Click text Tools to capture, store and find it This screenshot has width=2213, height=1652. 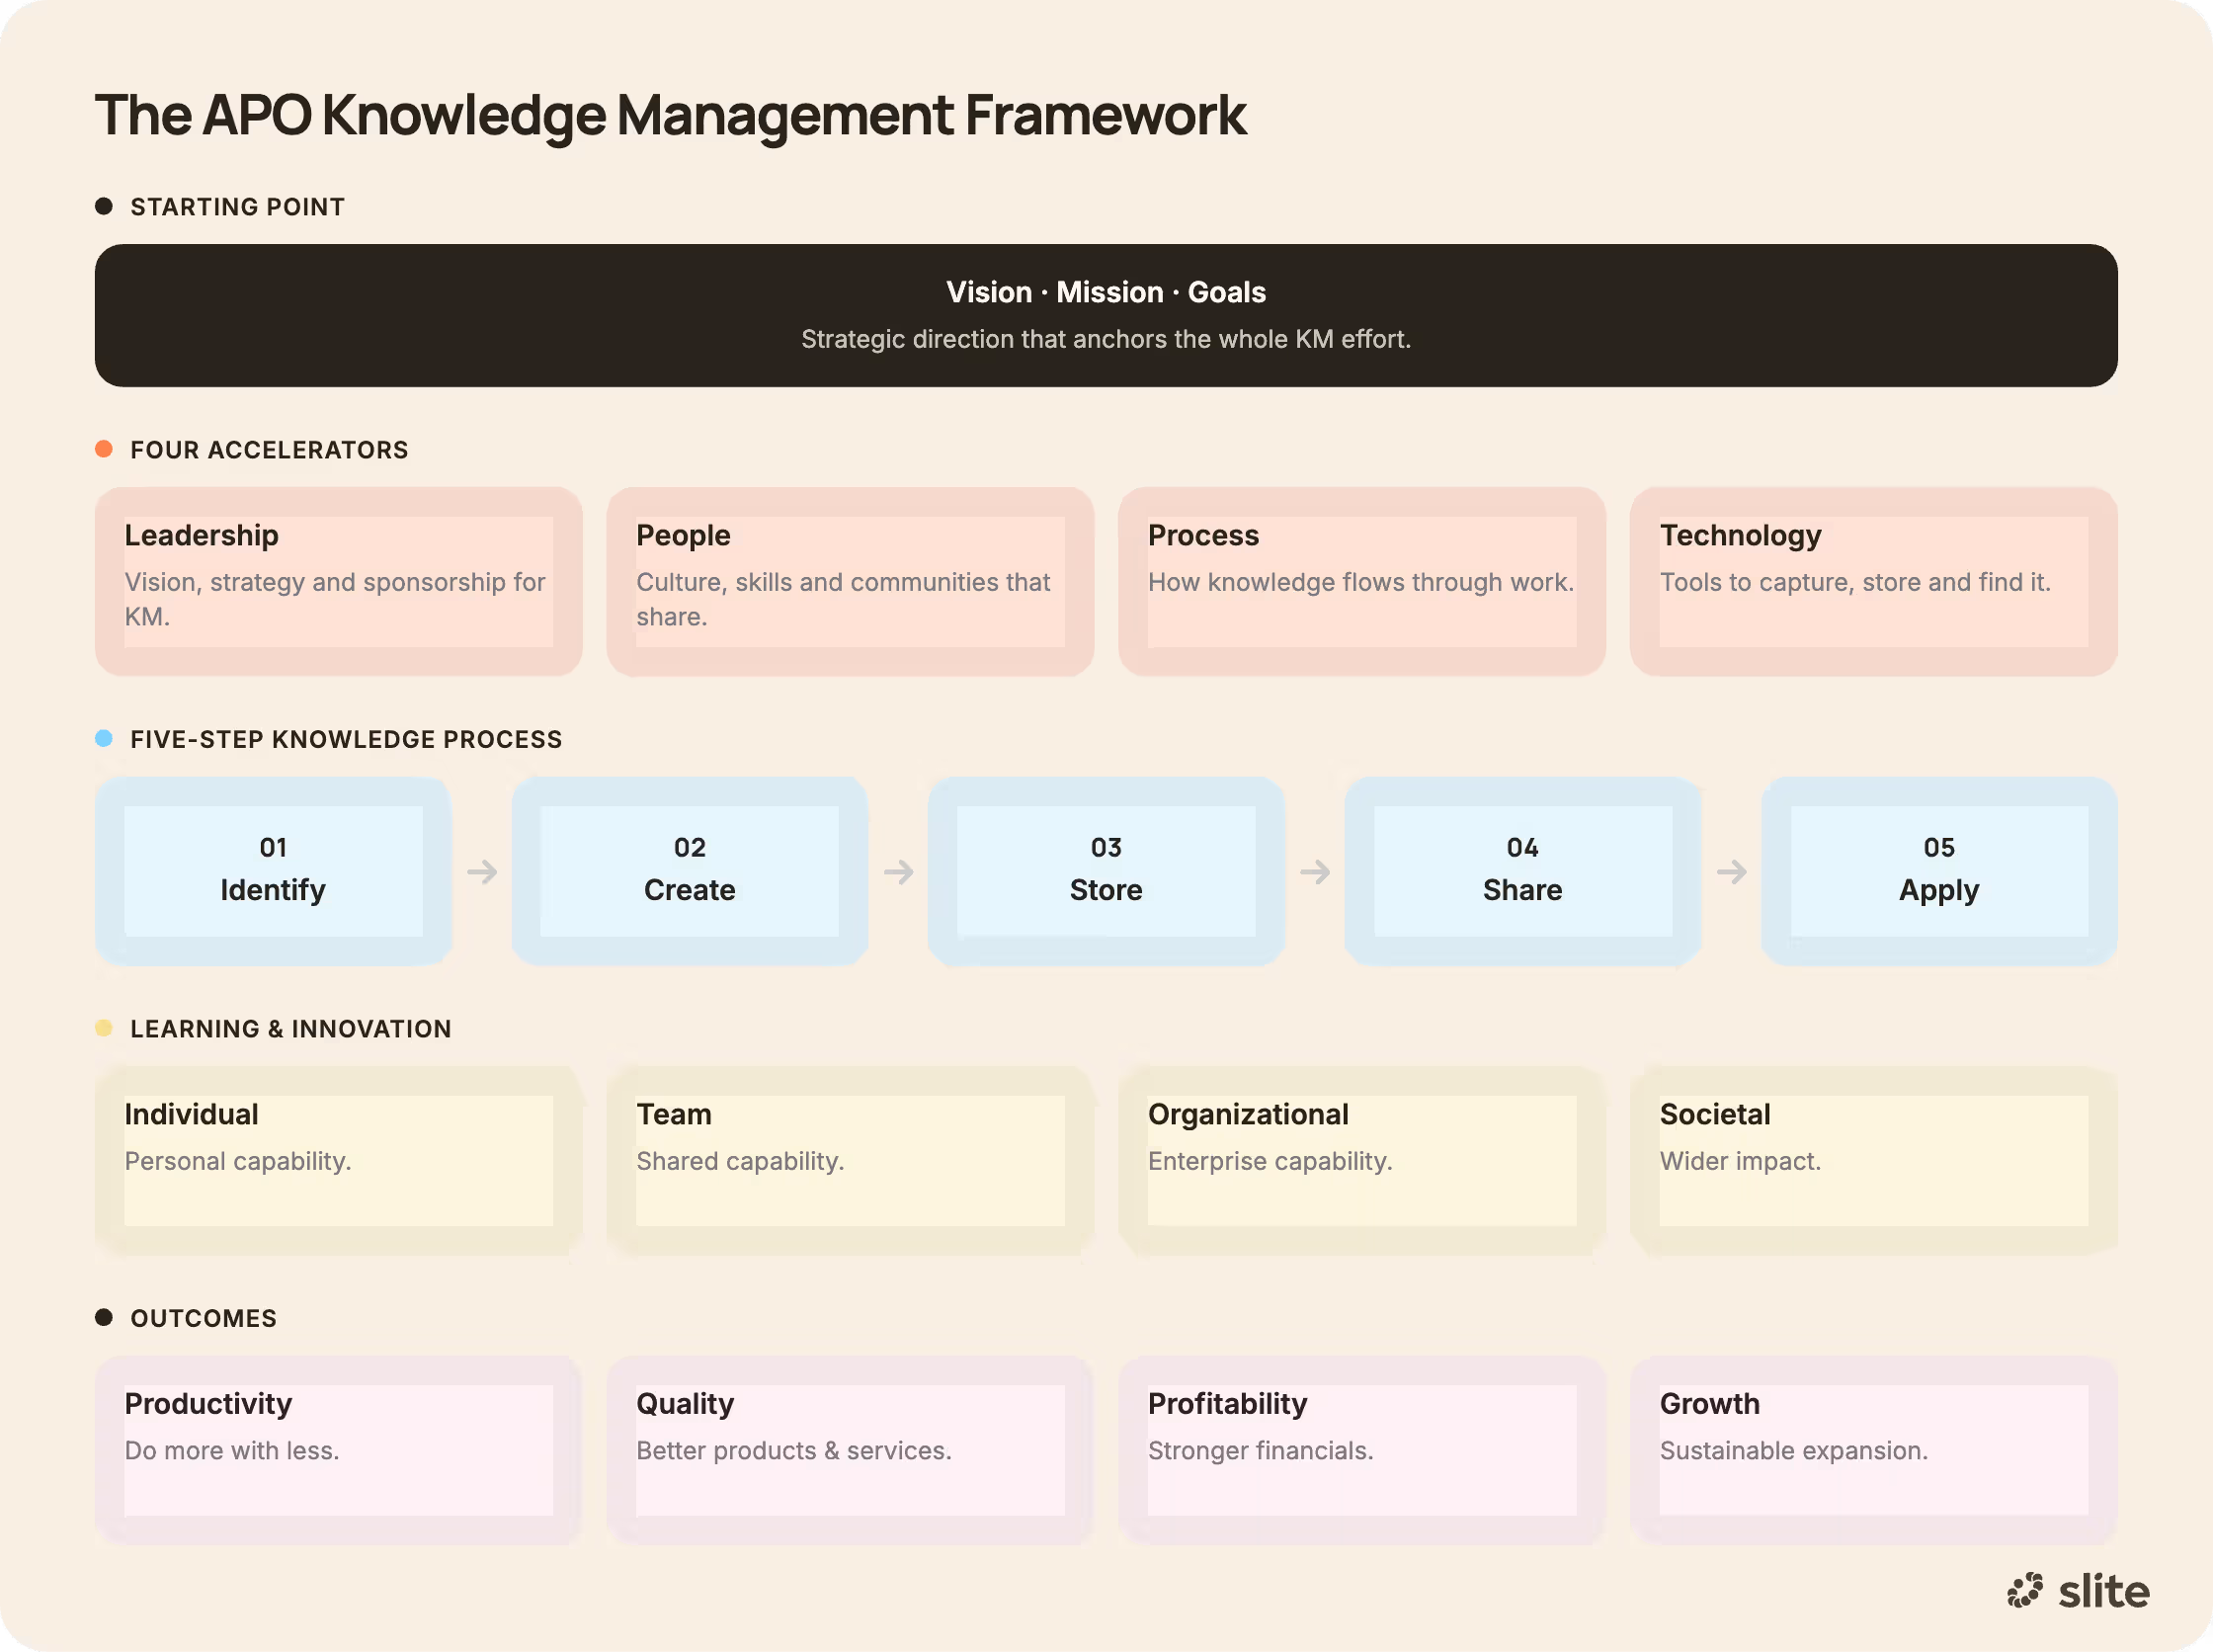1855,582
